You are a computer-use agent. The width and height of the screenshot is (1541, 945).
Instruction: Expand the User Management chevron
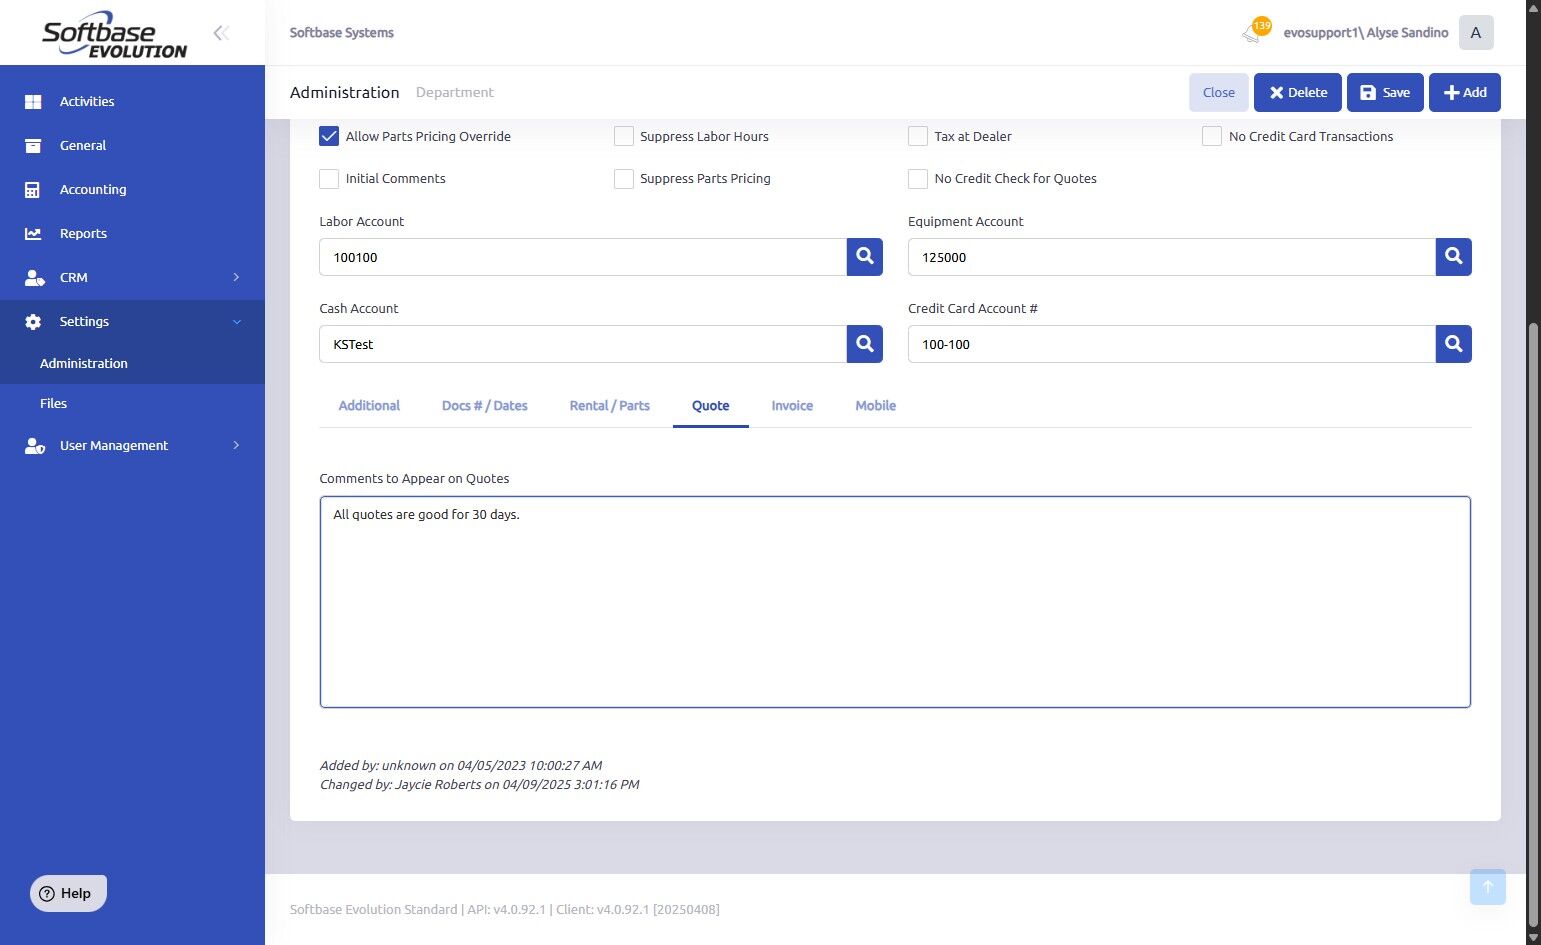click(x=237, y=445)
